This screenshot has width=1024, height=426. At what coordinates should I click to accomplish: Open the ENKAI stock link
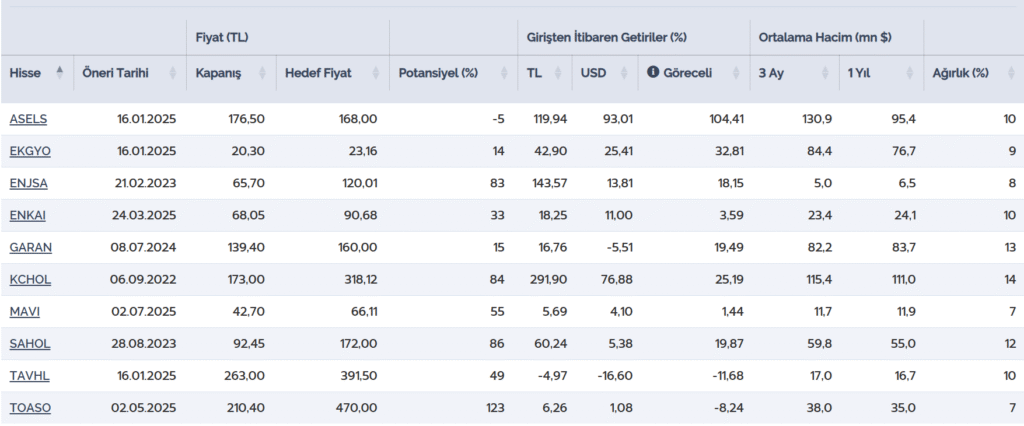pyautogui.click(x=27, y=216)
